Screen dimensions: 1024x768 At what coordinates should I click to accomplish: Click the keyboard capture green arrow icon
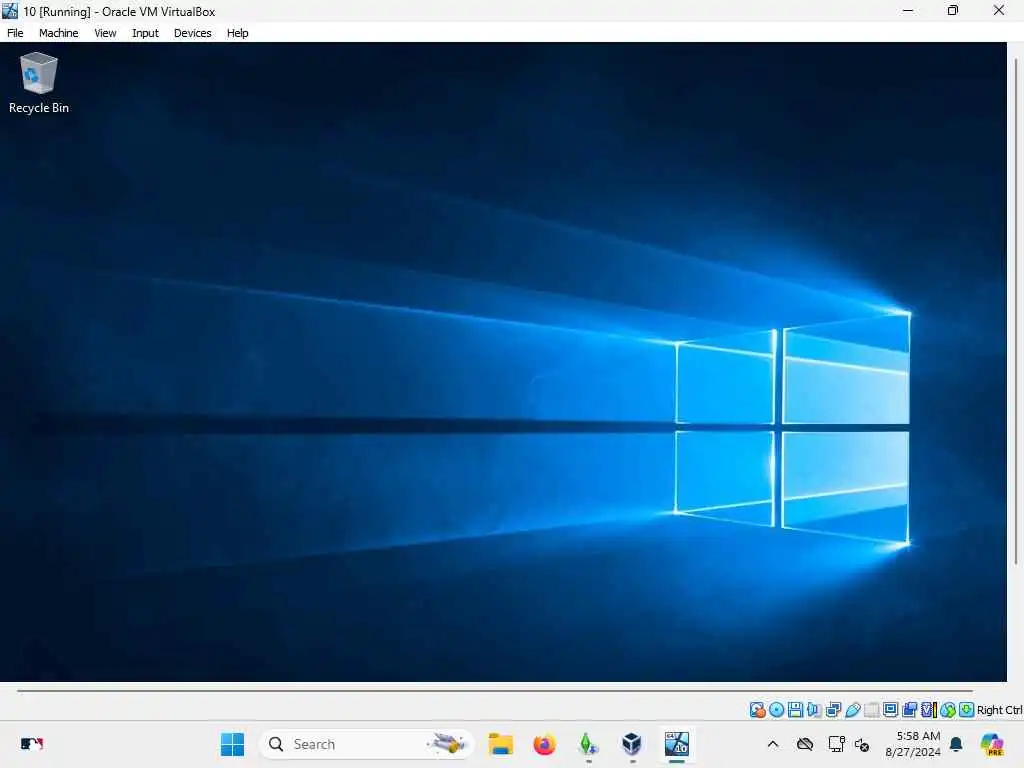pos(967,710)
